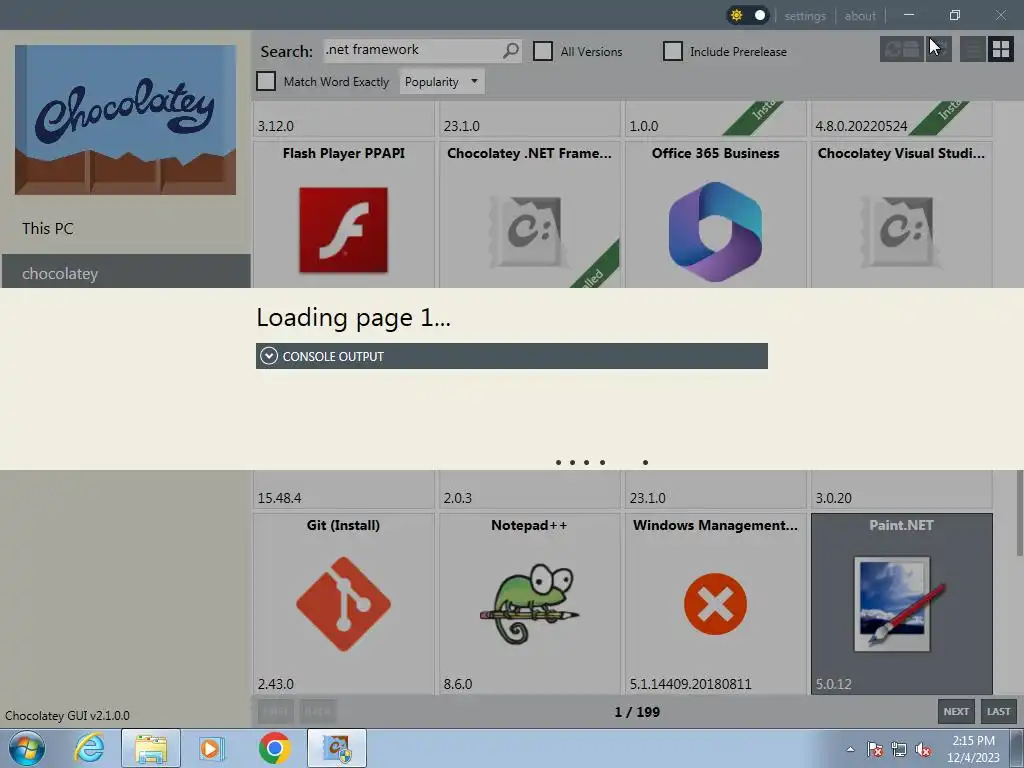Click the muted volume tray icon
This screenshot has height=768, width=1024.
point(923,749)
